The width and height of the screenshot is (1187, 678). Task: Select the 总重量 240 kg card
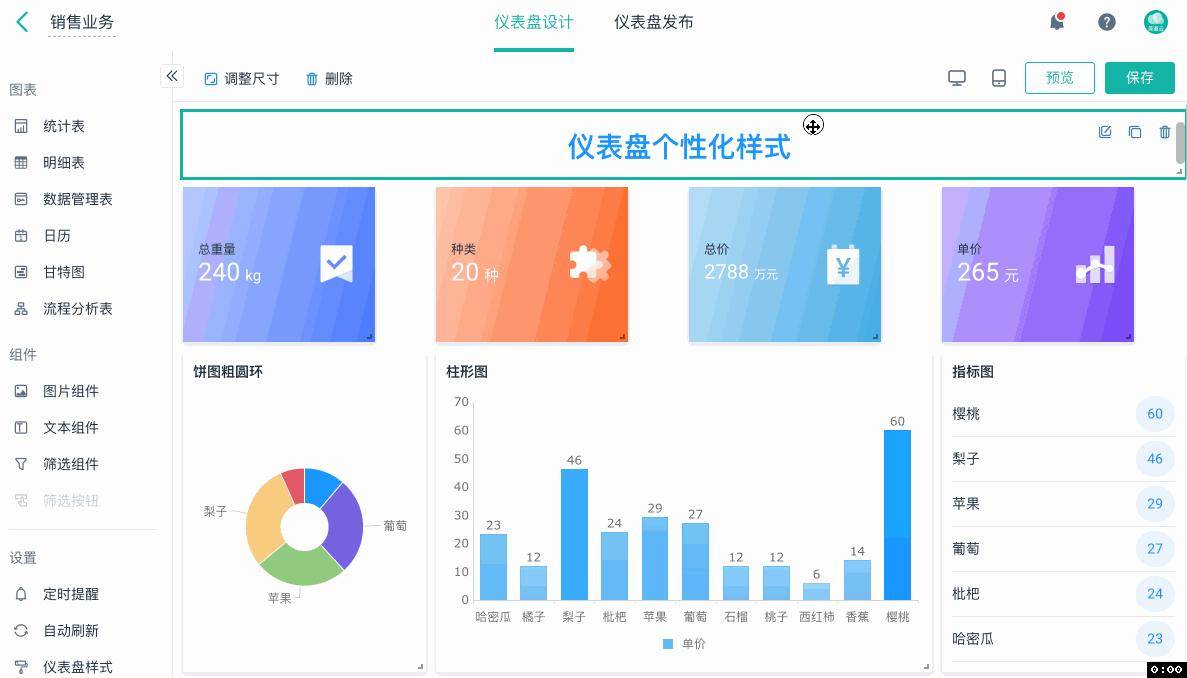pyautogui.click(x=279, y=265)
